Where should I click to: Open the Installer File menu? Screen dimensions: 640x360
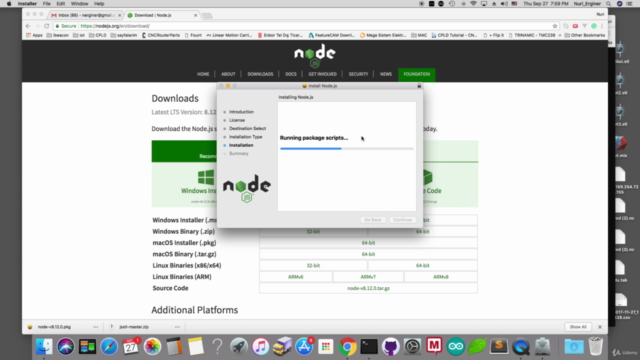[47, 4]
